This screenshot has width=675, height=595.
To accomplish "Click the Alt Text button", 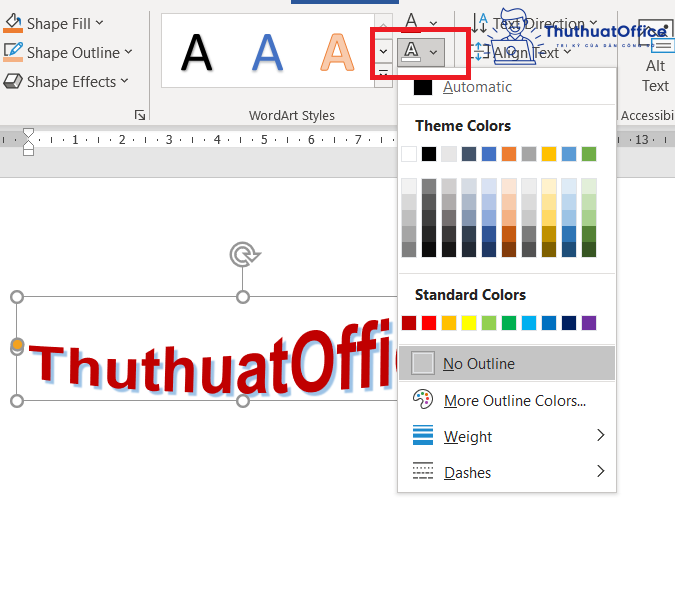I will [655, 56].
